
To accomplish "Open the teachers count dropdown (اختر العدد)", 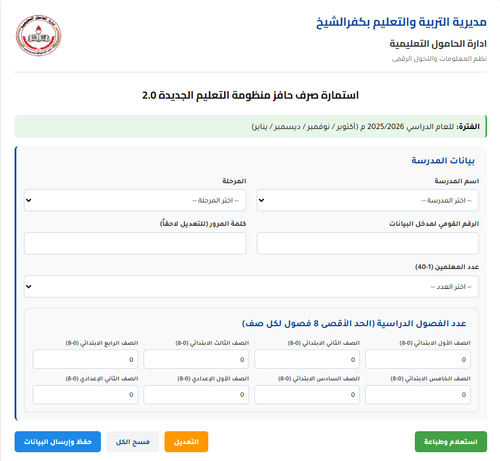I will tap(251, 287).
